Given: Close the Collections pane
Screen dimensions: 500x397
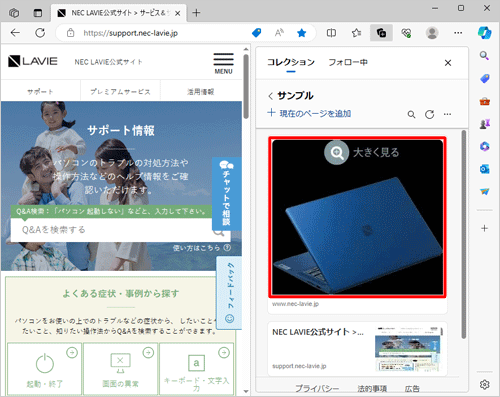Looking at the screenshot, I should pyautogui.click(x=448, y=63).
